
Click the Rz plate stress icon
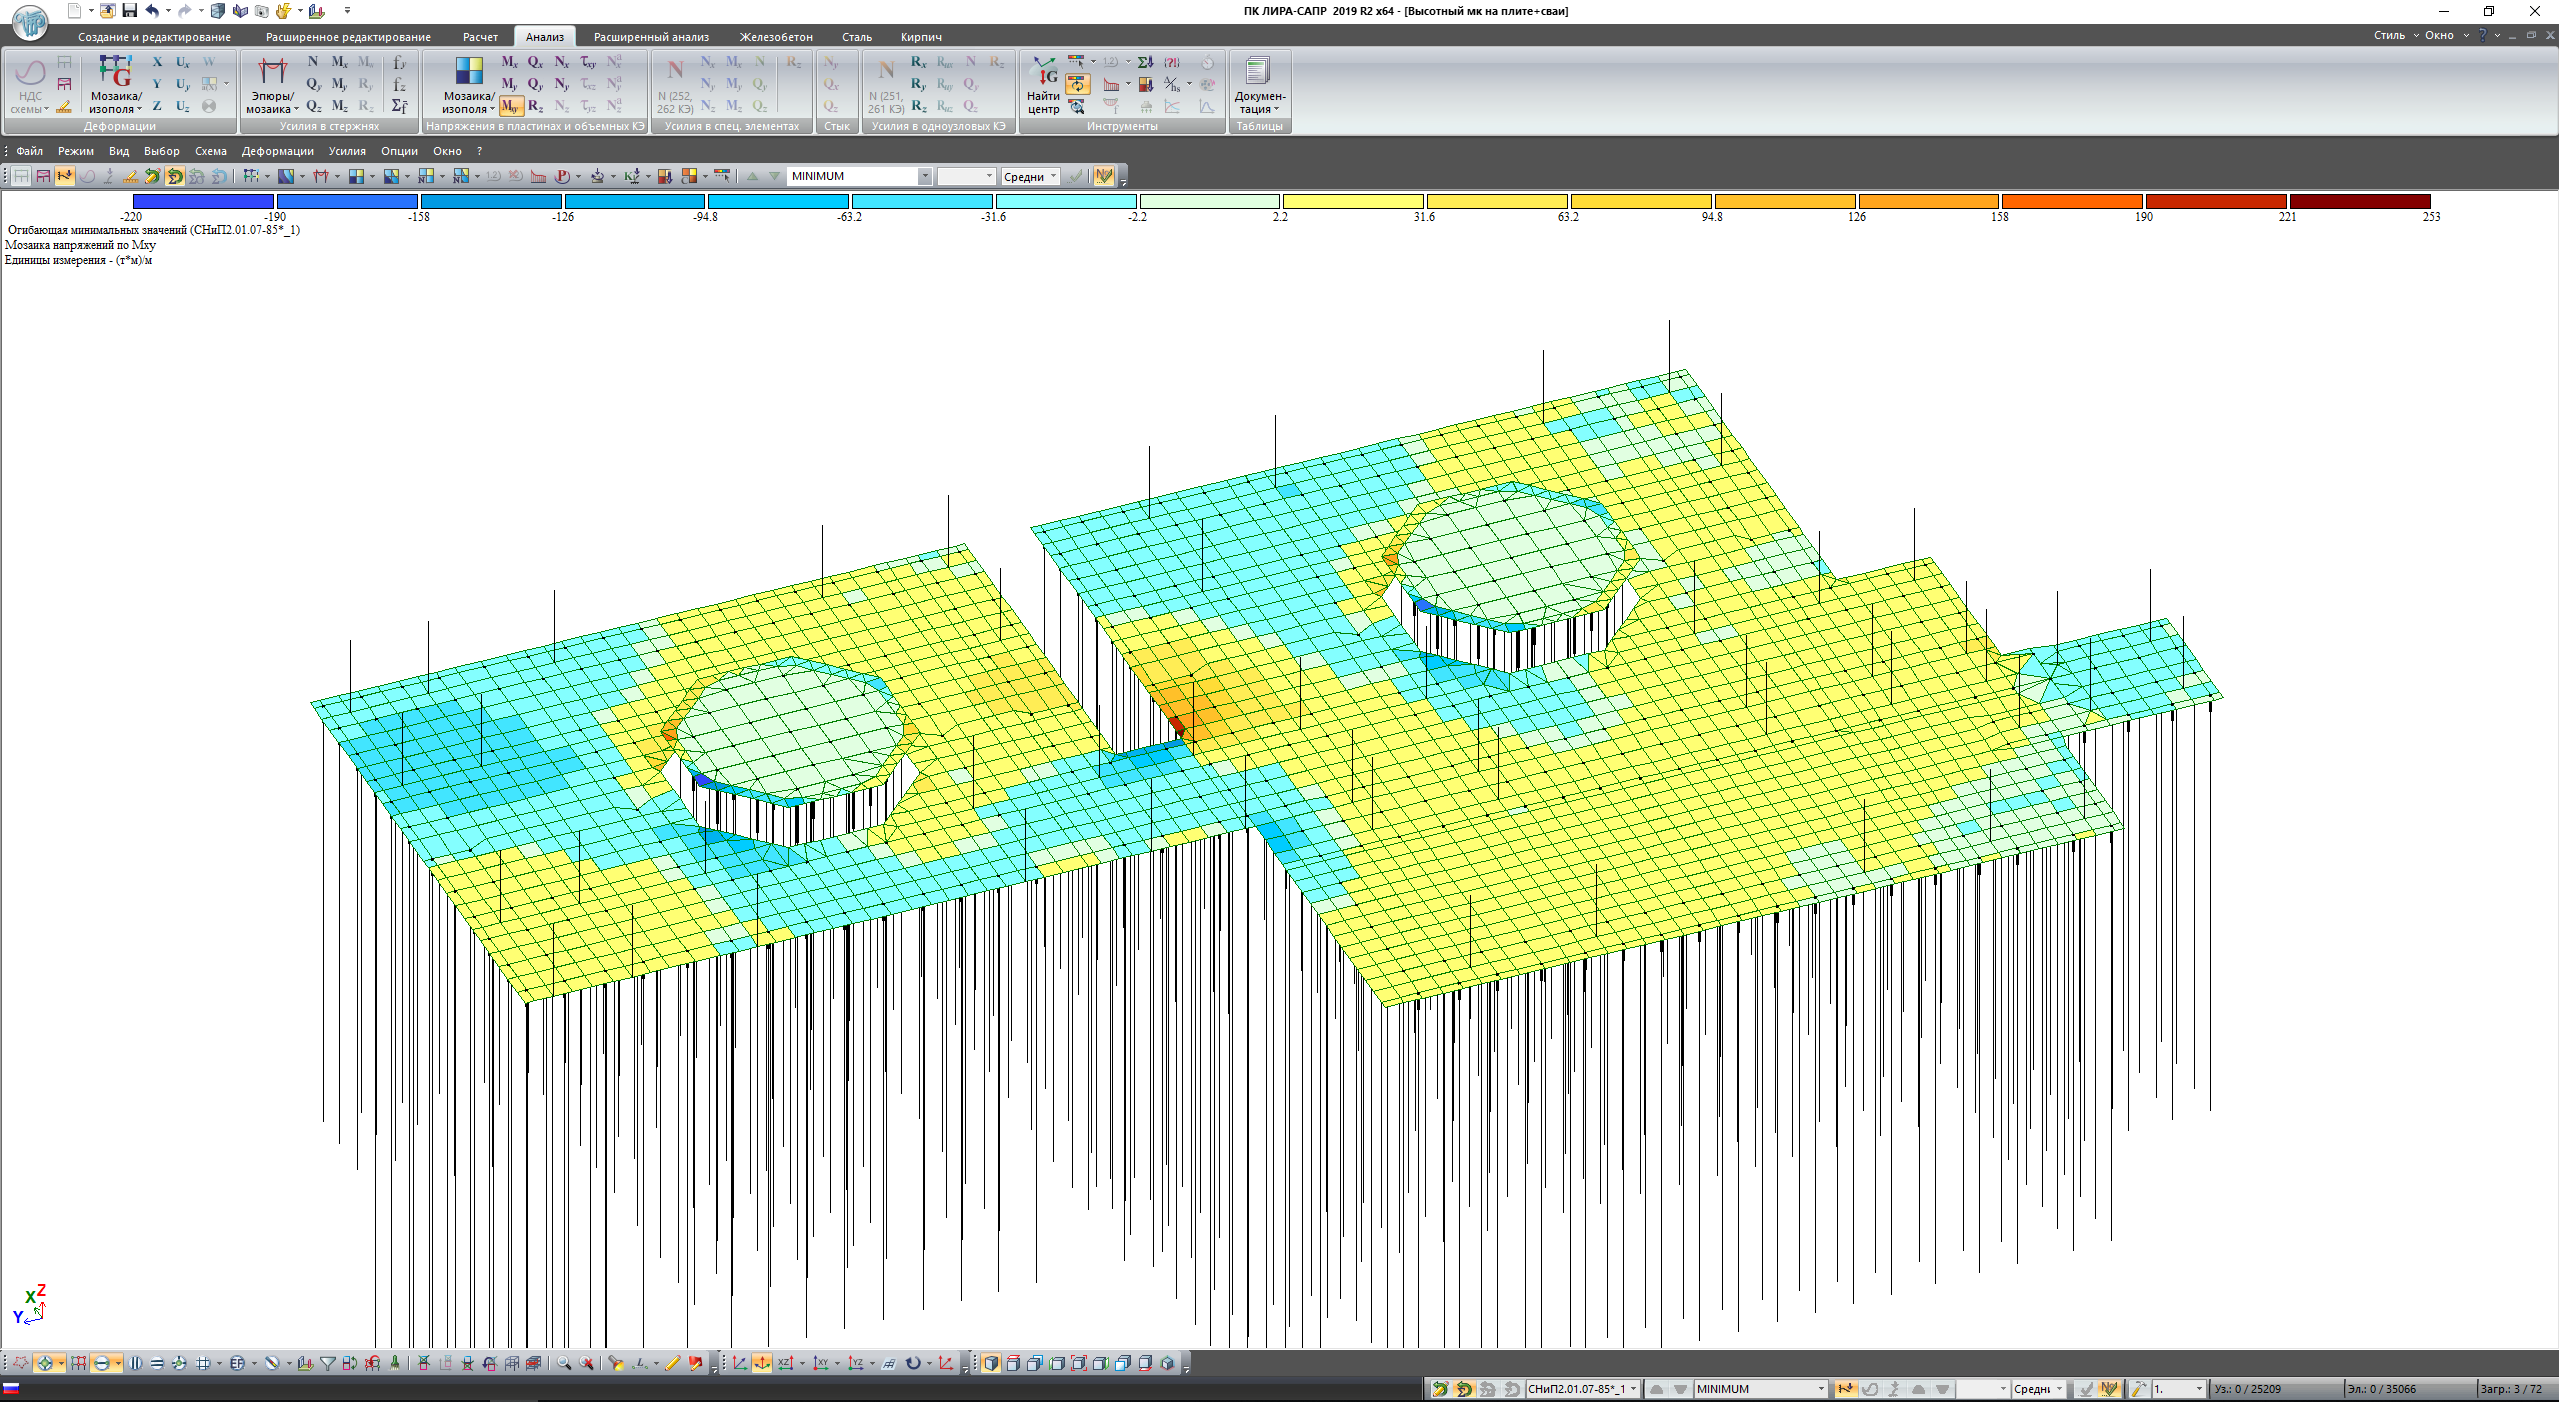[x=536, y=106]
